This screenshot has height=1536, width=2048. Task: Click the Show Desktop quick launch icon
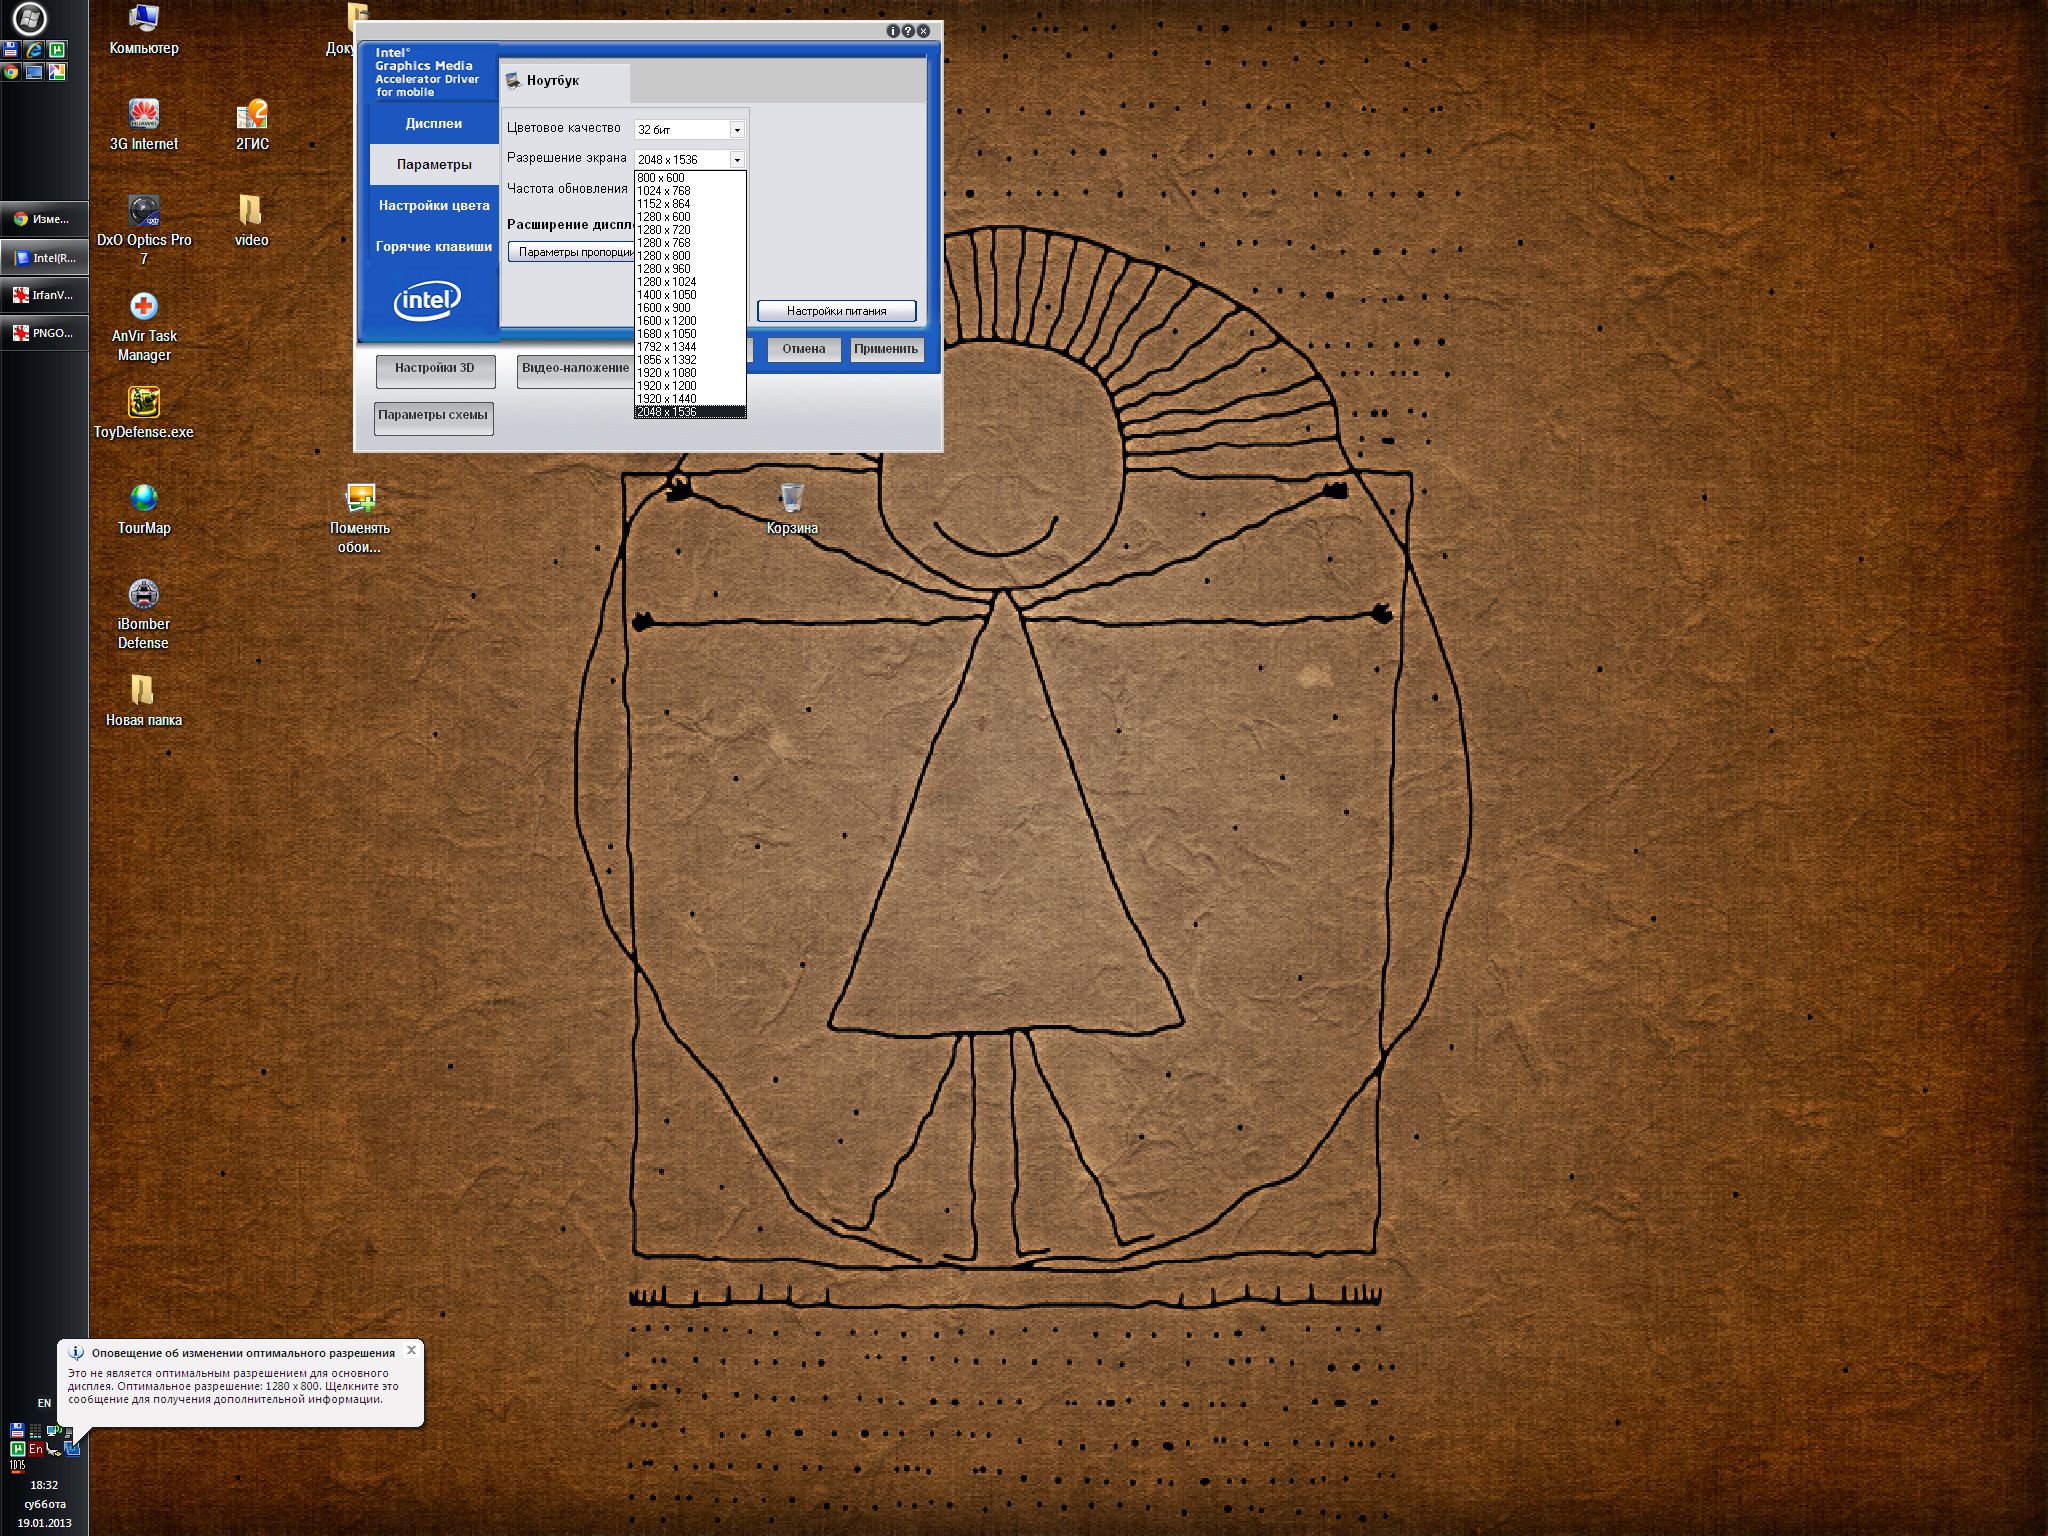point(34,72)
